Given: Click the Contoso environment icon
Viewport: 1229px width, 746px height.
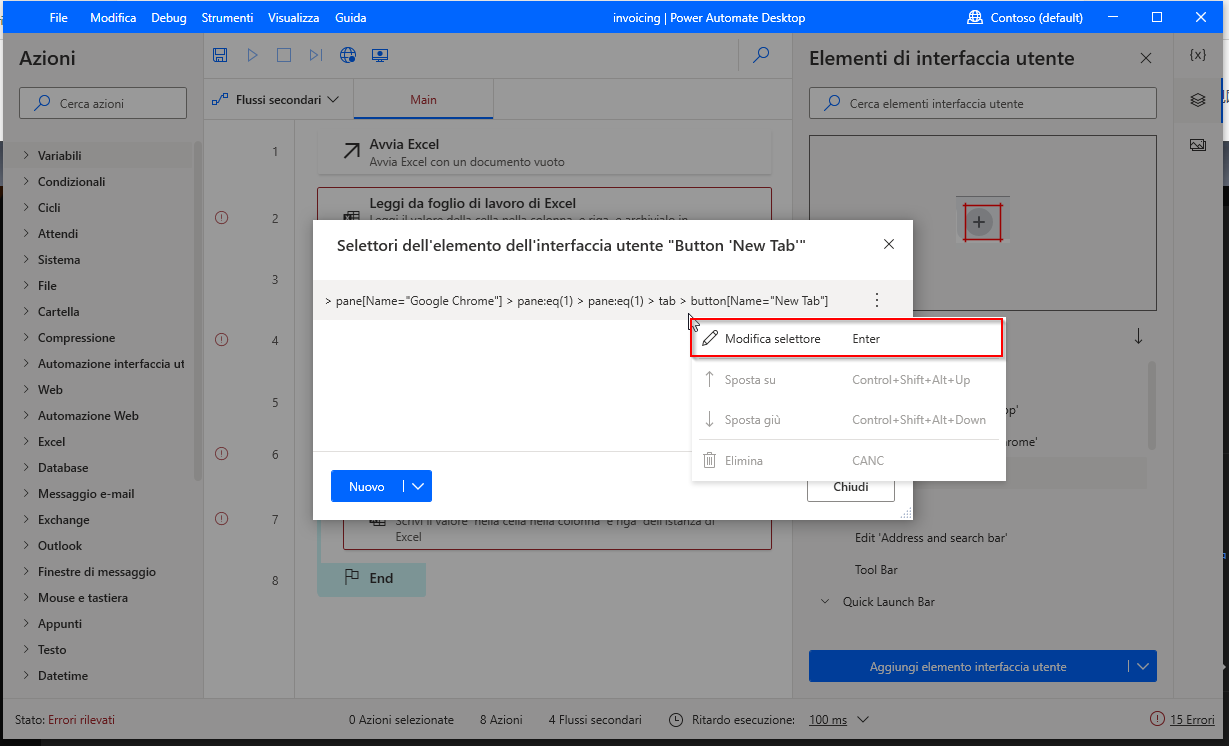Looking at the screenshot, I should tap(975, 17).
